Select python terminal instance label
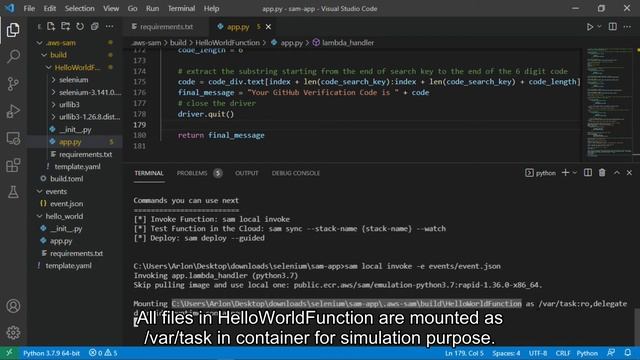 540,173
